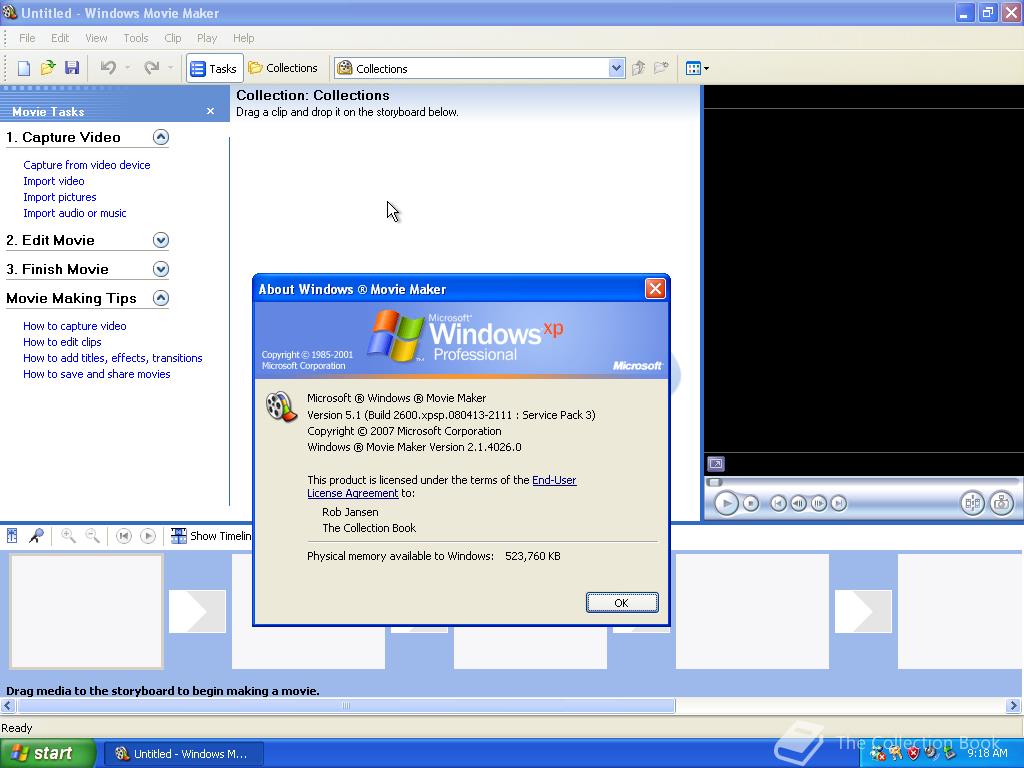Open the File menu

coord(27,38)
